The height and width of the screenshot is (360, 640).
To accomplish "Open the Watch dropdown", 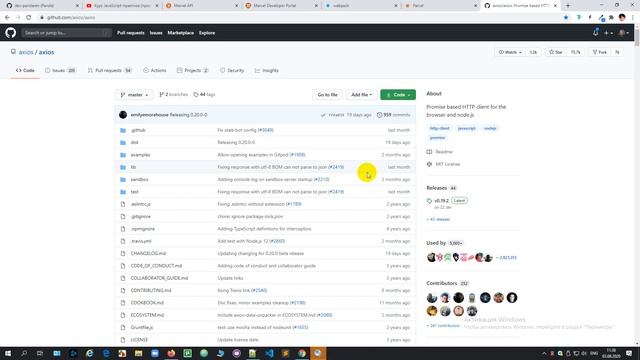I will click(510, 52).
